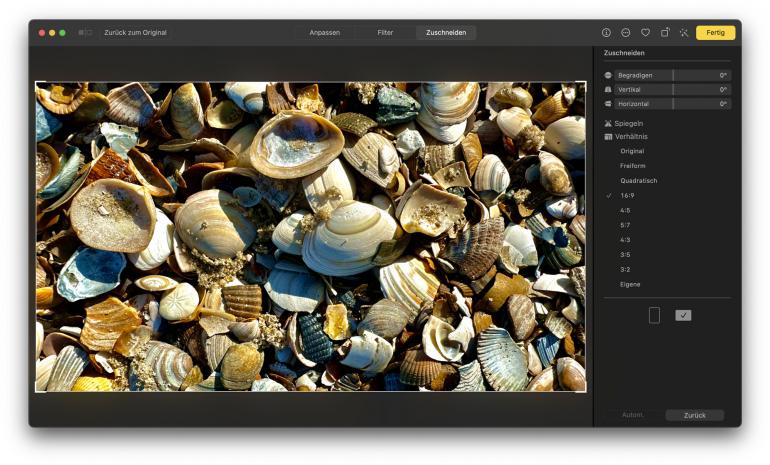
Task: Select the 3:2 aspect ratio
Action: click(x=625, y=269)
